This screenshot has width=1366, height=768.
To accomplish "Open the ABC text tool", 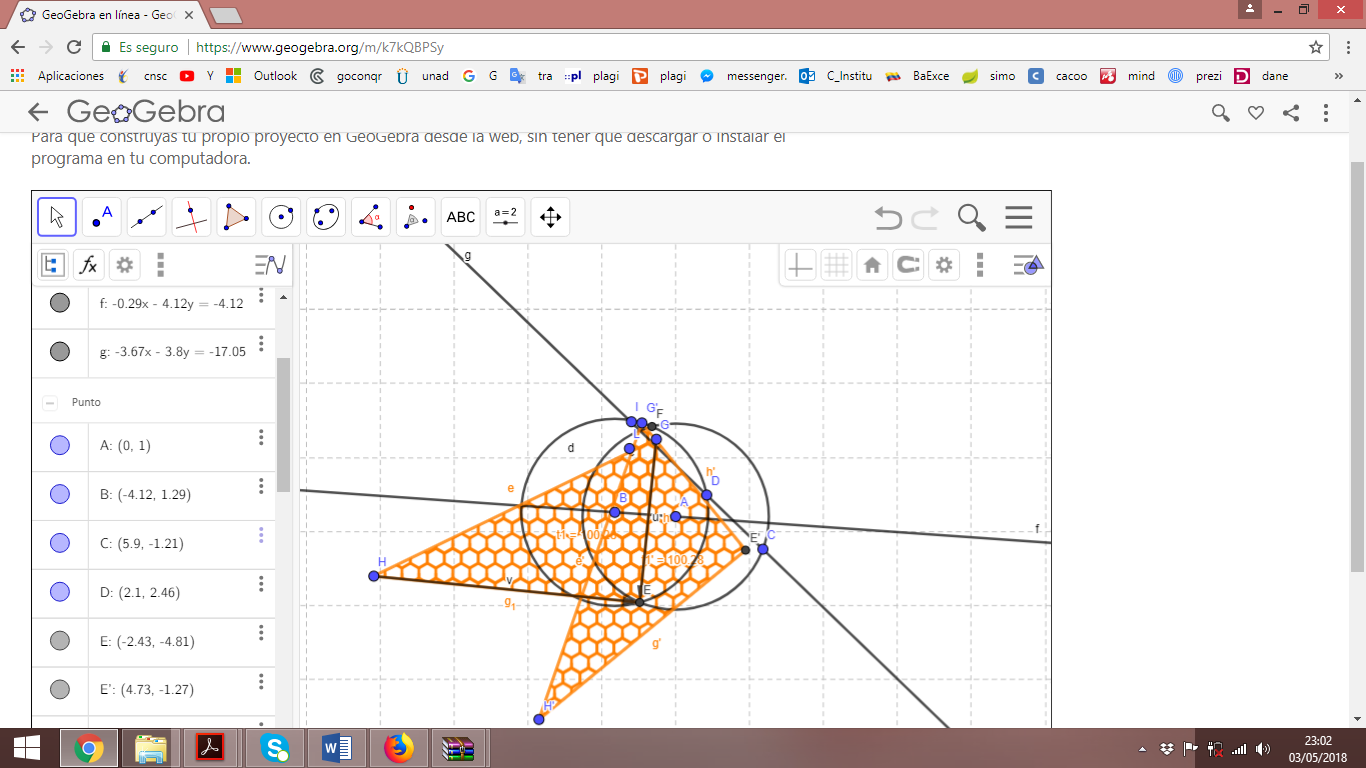I will click(x=460, y=216).
